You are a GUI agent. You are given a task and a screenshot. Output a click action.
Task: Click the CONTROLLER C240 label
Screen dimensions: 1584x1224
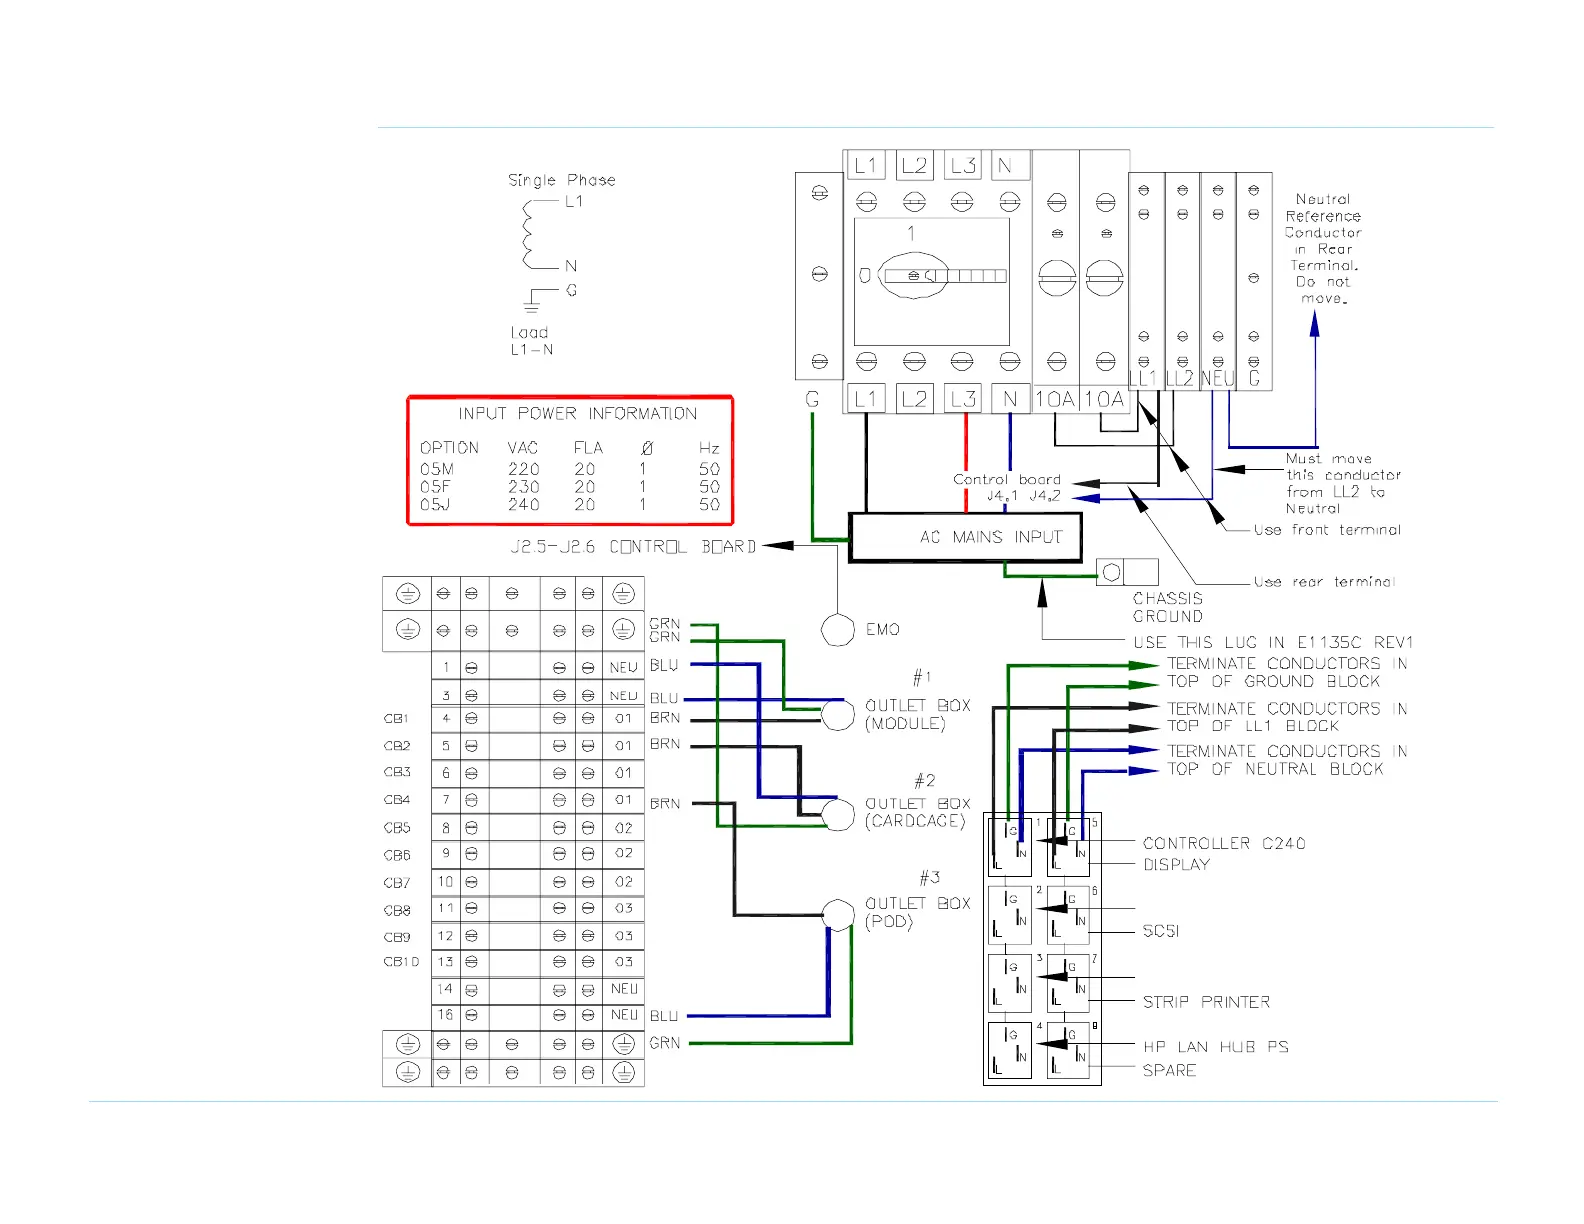tap(1224, 843)
